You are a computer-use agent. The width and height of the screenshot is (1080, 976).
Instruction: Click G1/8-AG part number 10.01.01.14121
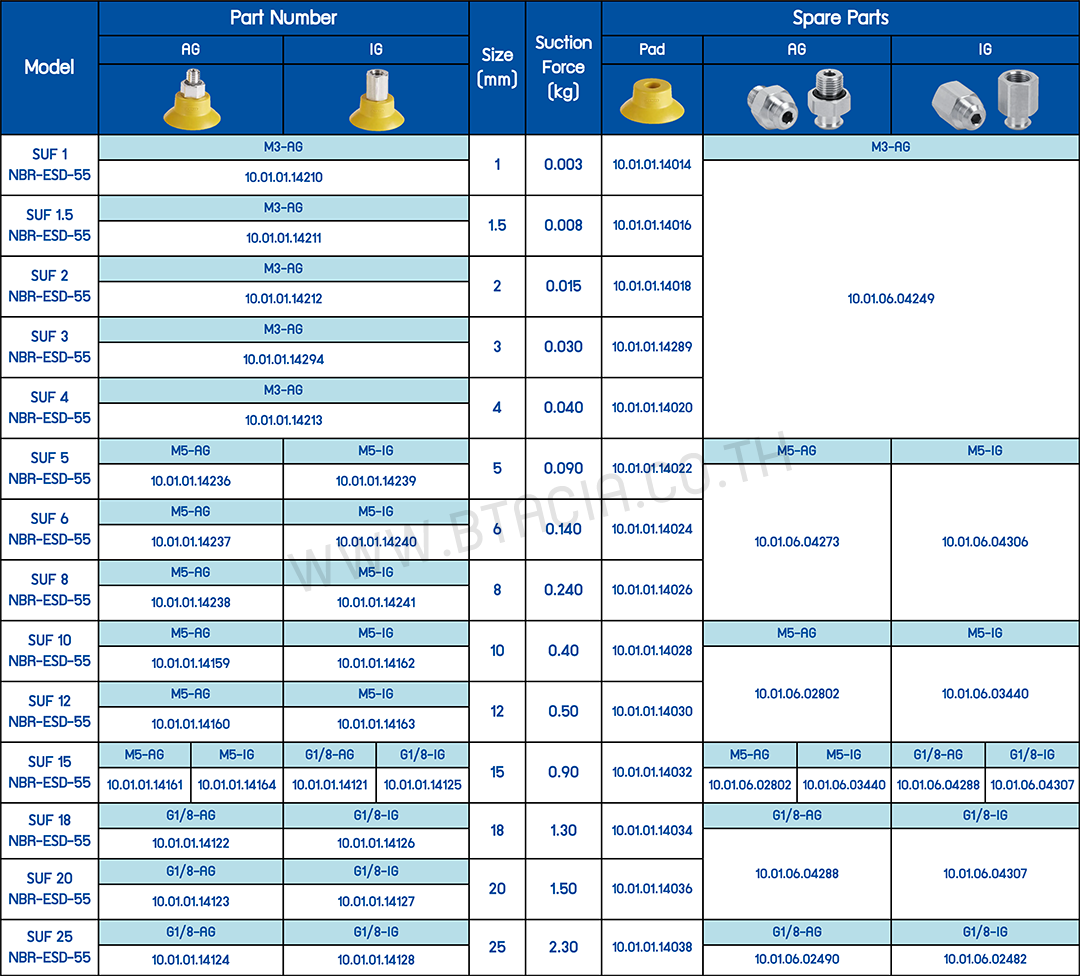click(330, 785)
